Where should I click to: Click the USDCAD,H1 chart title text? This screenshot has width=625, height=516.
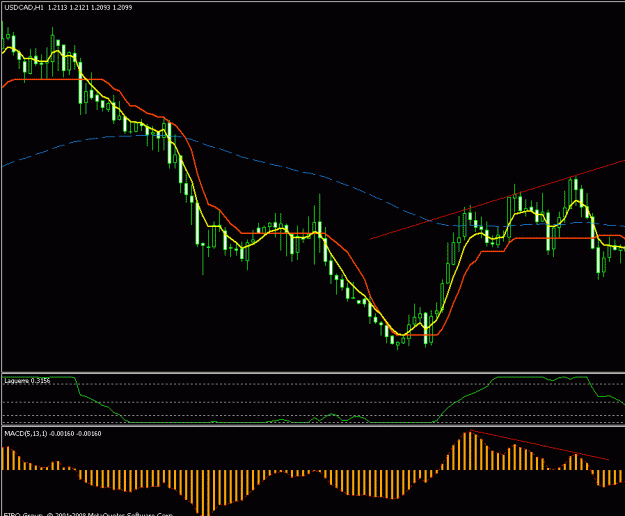68,7
